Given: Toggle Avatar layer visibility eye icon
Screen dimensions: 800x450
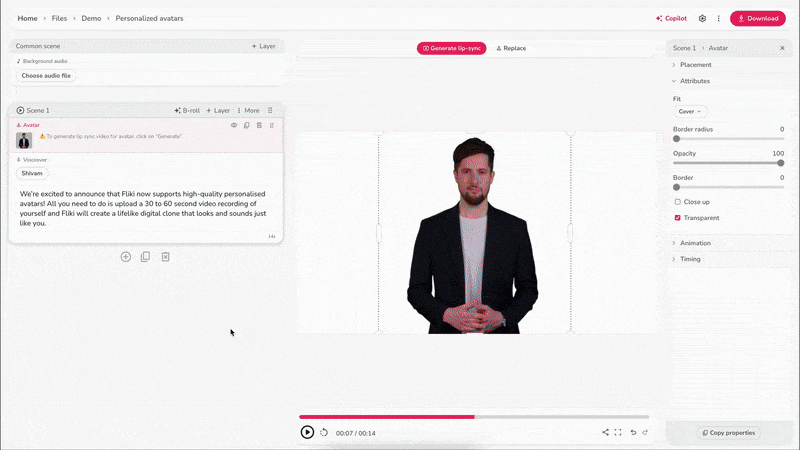Looking at the screenshot, I should coord(234,125).
